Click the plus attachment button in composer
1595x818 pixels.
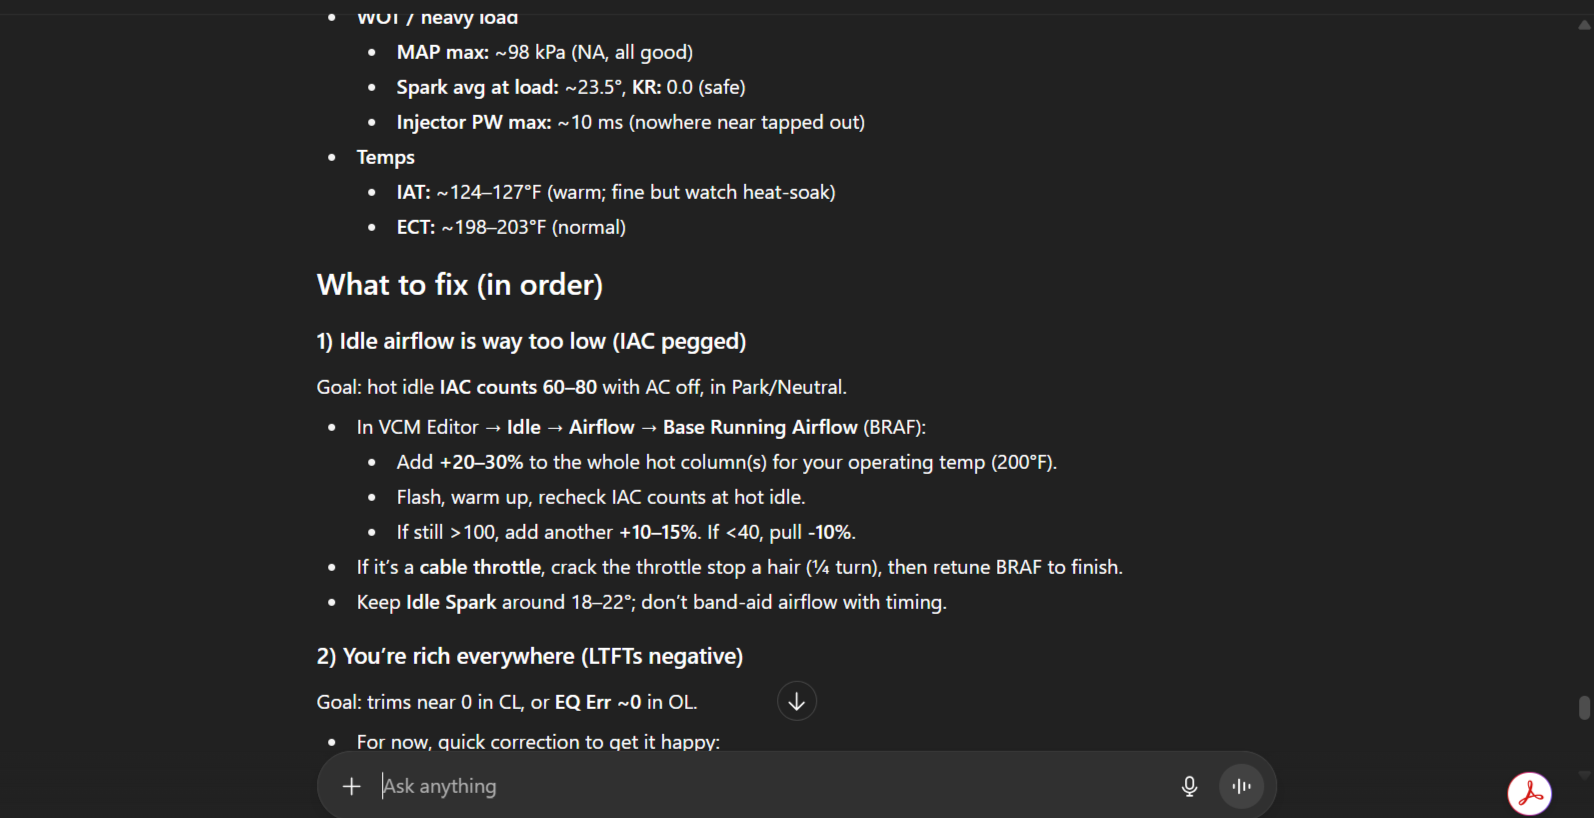tap(351, 786)
